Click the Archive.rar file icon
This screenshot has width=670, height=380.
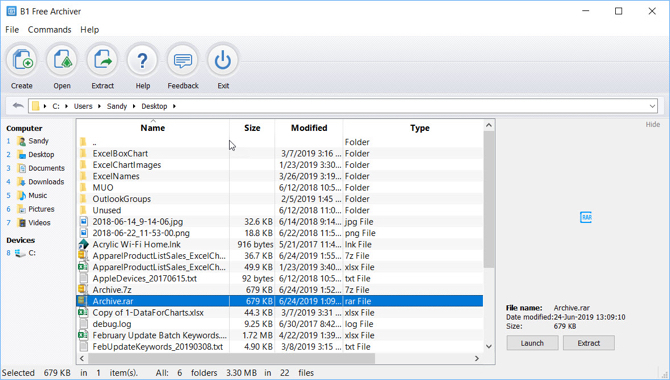coord(82,301)
